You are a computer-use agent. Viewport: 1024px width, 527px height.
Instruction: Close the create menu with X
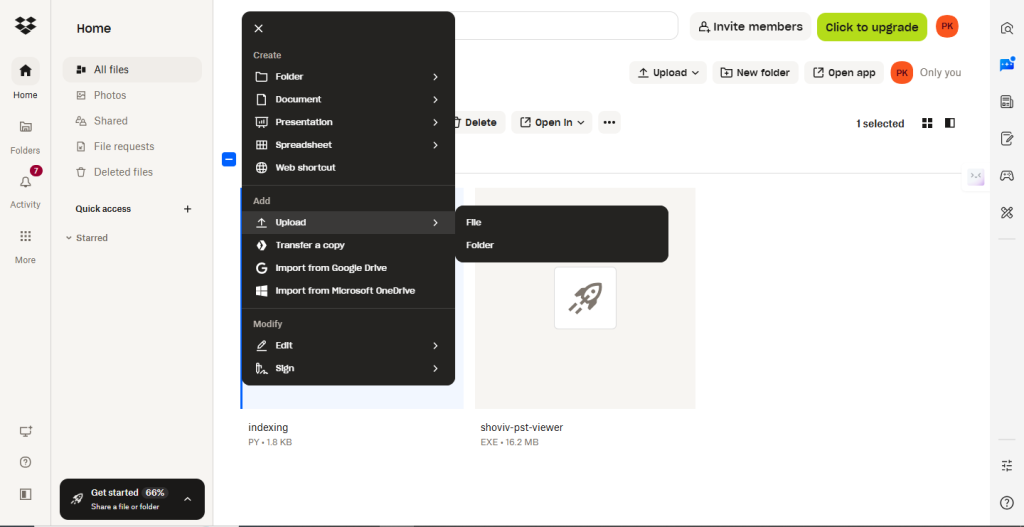click(x=259, y=28)
